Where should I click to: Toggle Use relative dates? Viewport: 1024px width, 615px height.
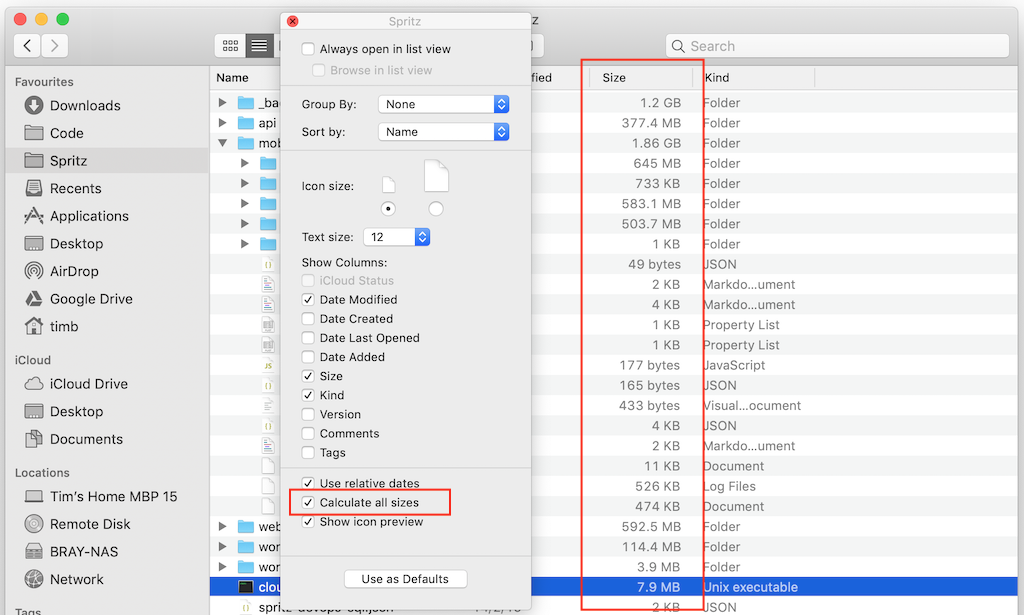(x=308, y=483)
